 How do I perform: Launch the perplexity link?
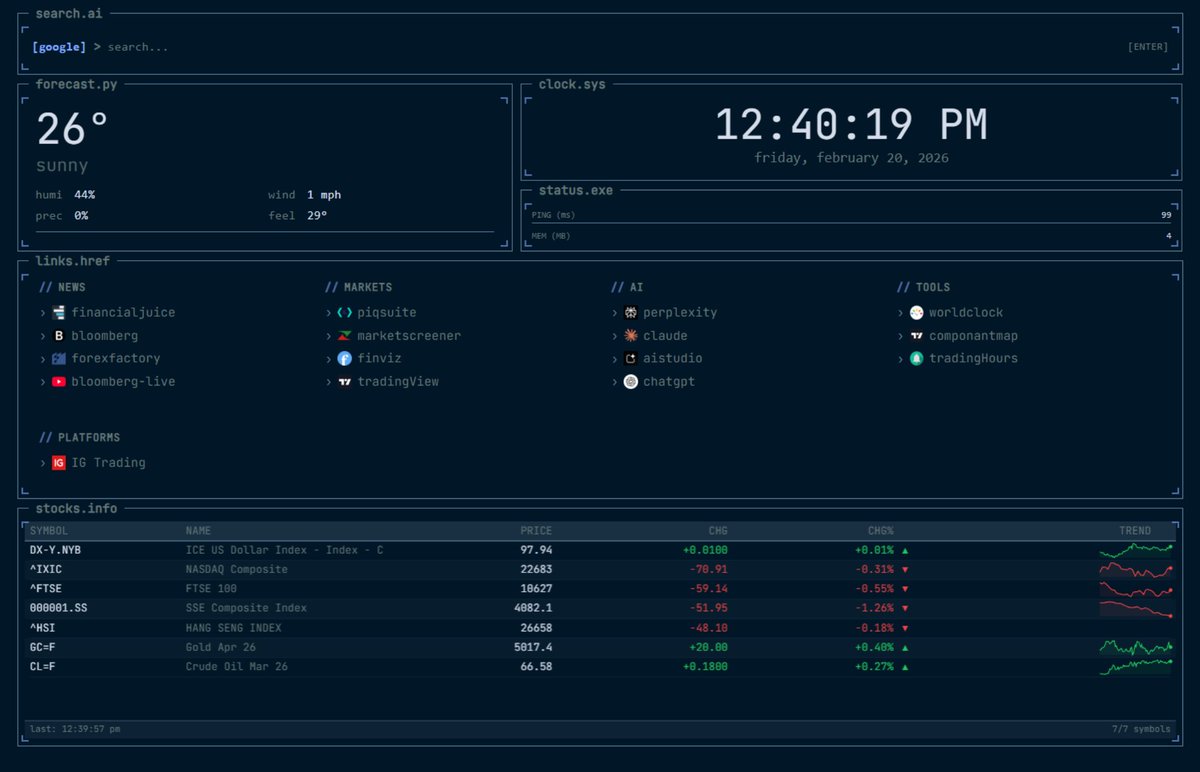click(x=680, y=313)
